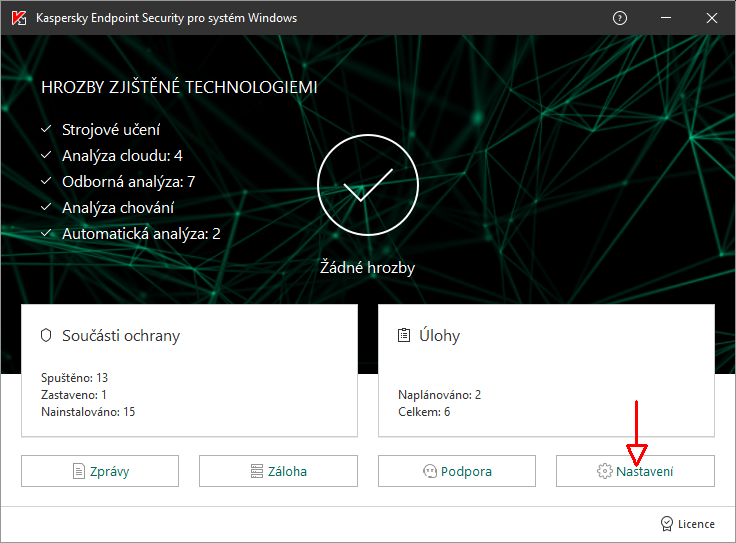Open the Podpora support button
This screenshot has width=736, height=543.
coord(457,471)
